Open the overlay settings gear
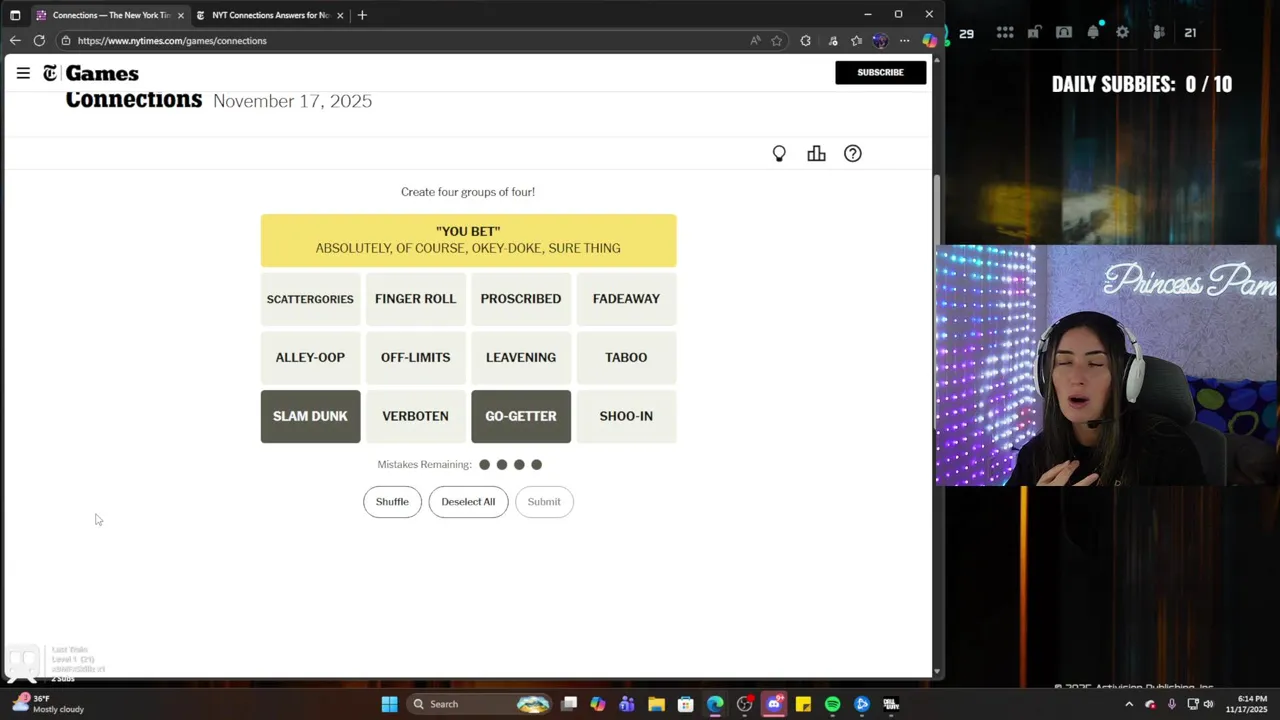1280x720 pixels. click(1123, 33)
